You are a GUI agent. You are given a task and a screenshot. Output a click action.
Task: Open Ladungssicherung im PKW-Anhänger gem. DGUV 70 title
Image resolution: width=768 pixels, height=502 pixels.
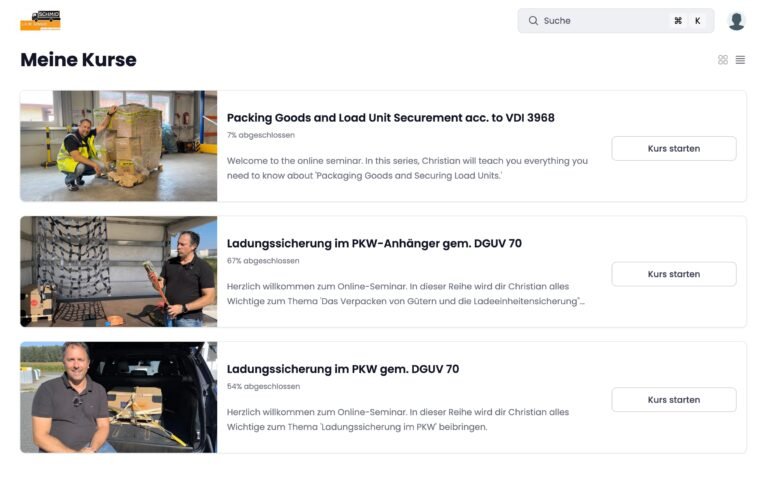point(374,243)
